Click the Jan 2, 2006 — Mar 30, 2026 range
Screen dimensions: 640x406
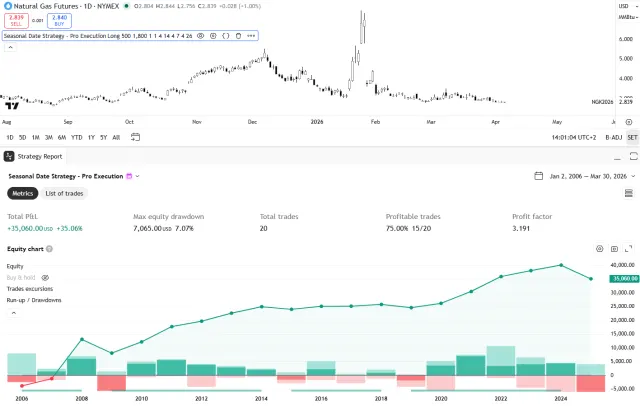point(588,176)
